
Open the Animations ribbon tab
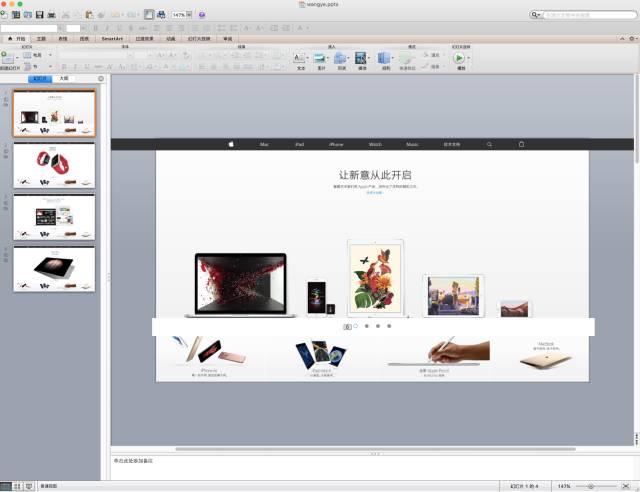171,38
